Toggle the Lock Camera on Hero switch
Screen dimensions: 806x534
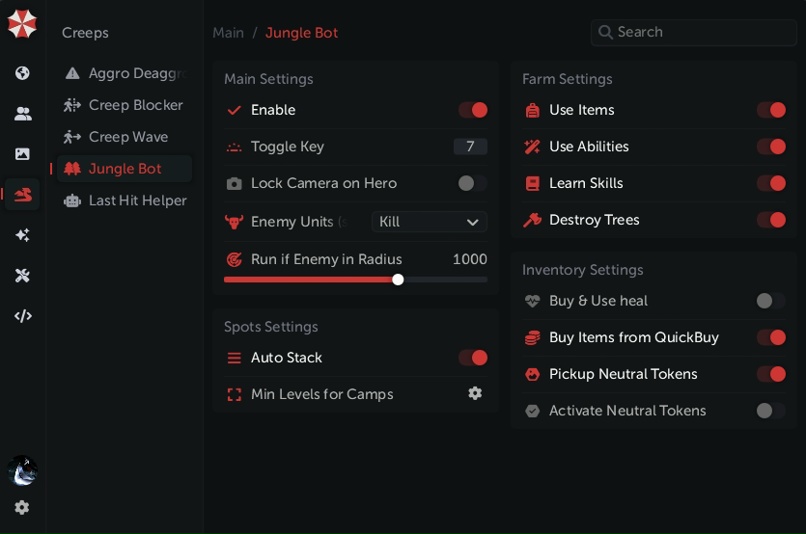(x=472, y=183)
